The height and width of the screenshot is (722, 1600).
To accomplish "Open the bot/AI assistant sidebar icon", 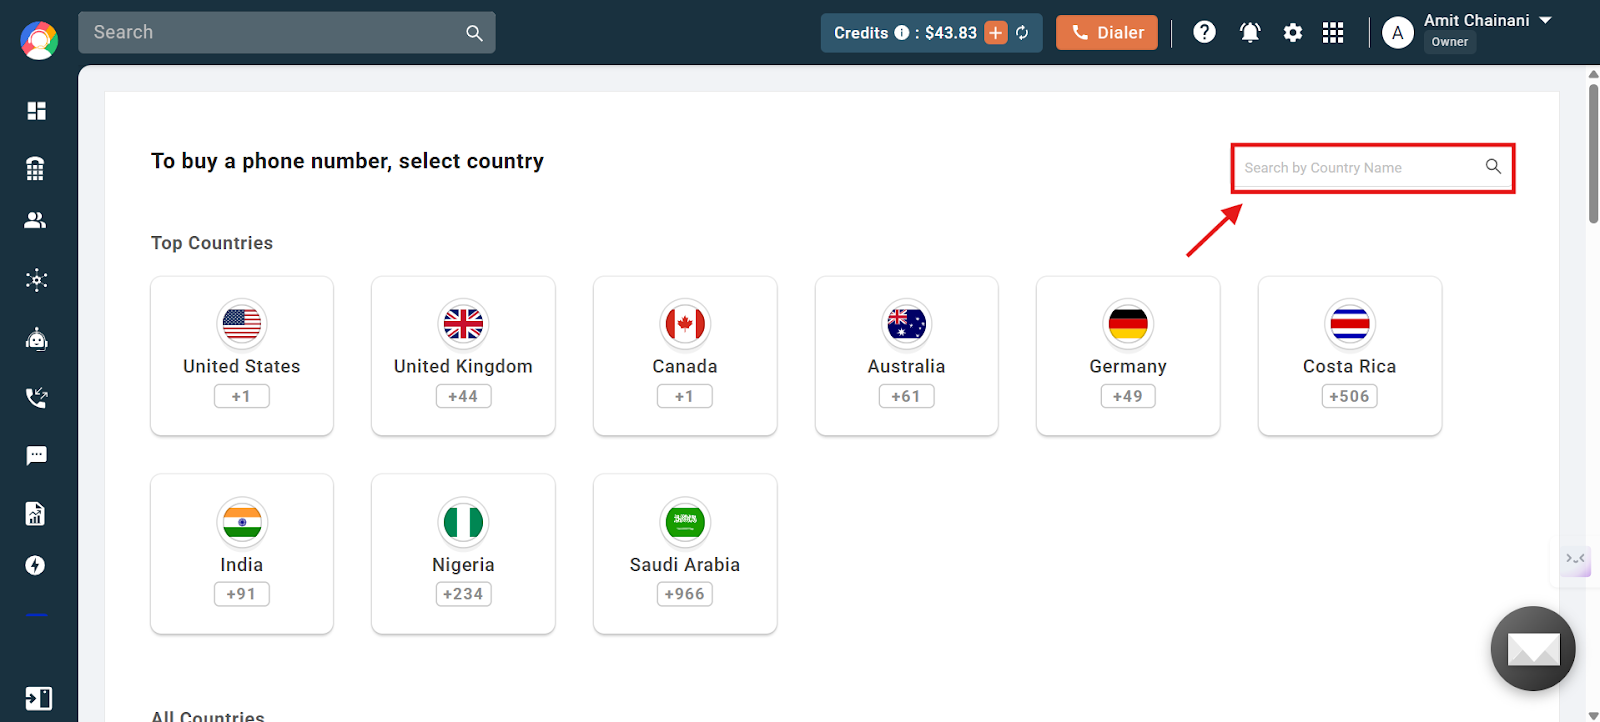I will tap(37, 339).
